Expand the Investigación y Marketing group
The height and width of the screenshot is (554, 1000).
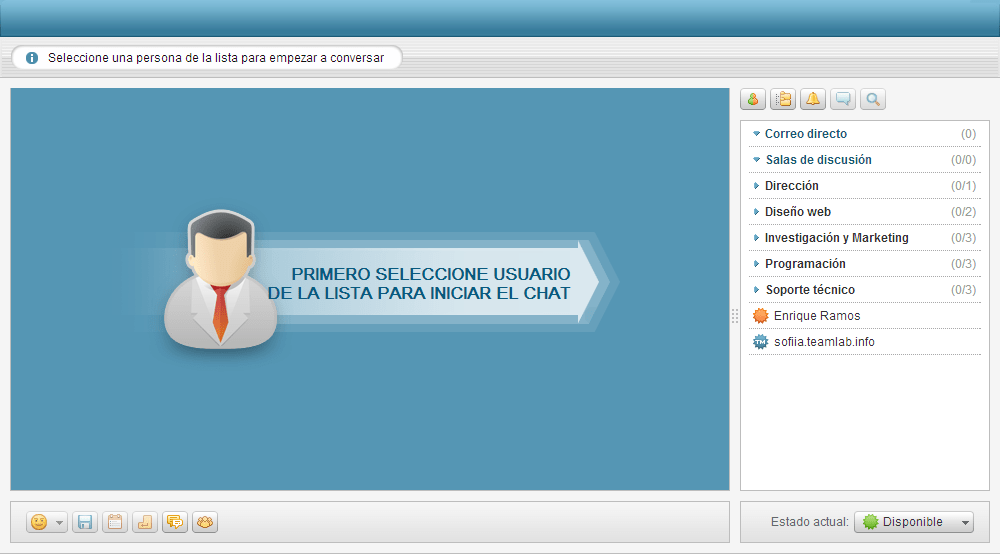coord(756,238)
